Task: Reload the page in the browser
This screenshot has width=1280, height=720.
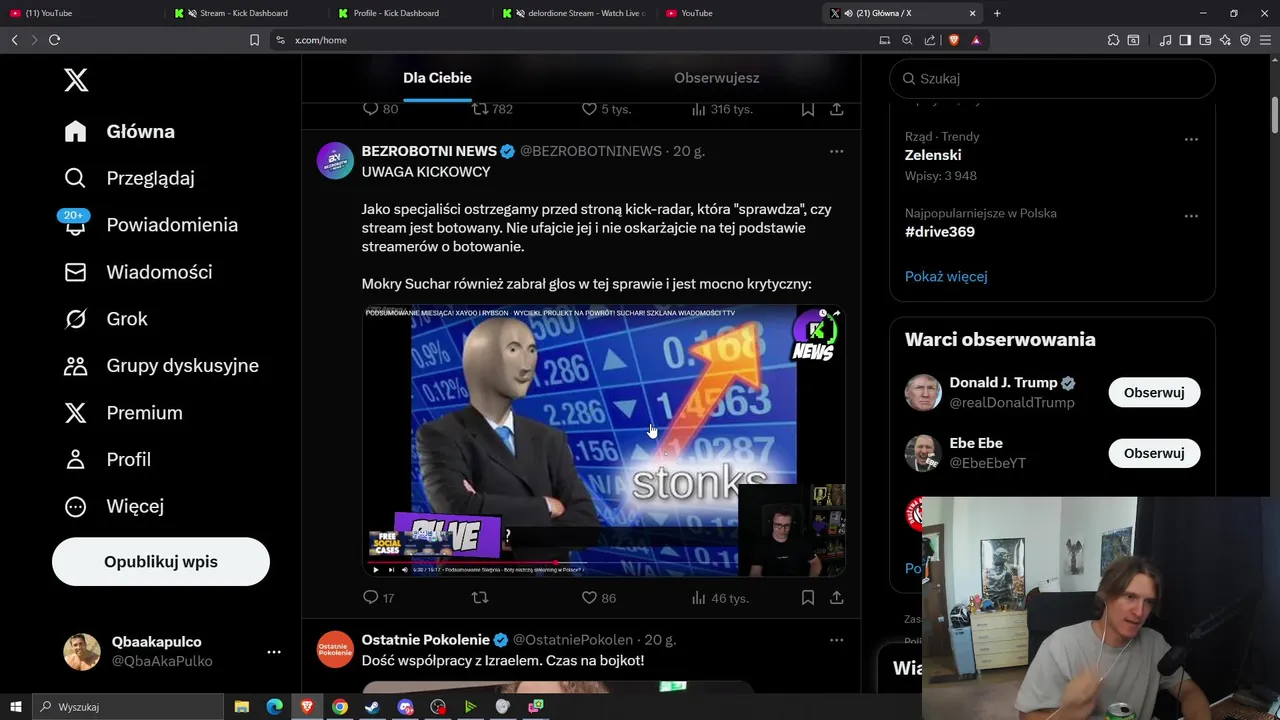Action: point(54,40)
